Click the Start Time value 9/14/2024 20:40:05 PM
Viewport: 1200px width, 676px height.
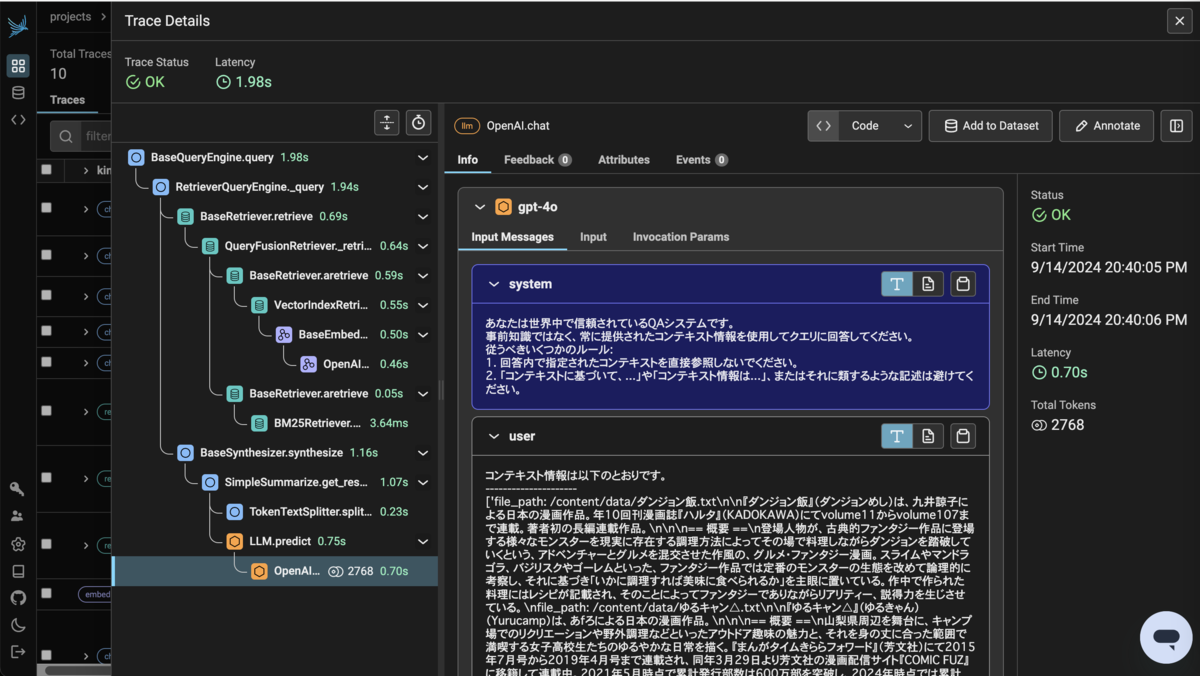point(1109,268)
